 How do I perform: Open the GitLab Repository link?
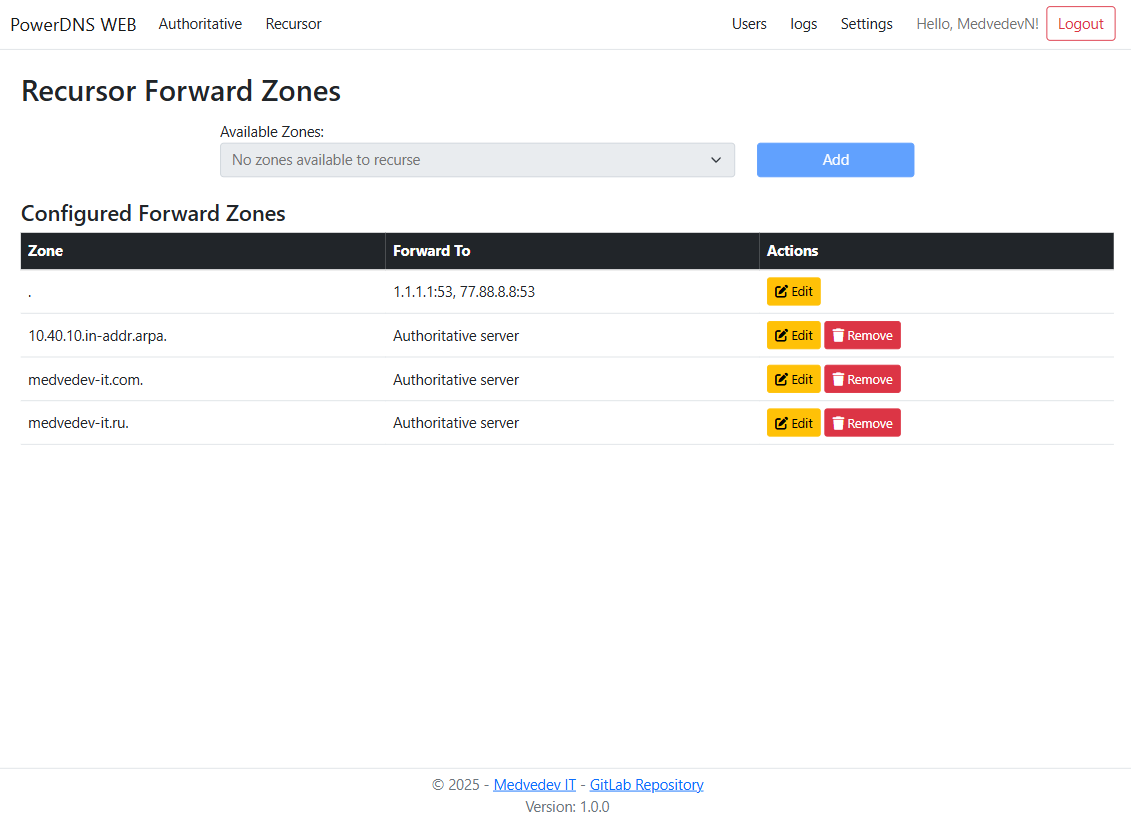point(646,785)
